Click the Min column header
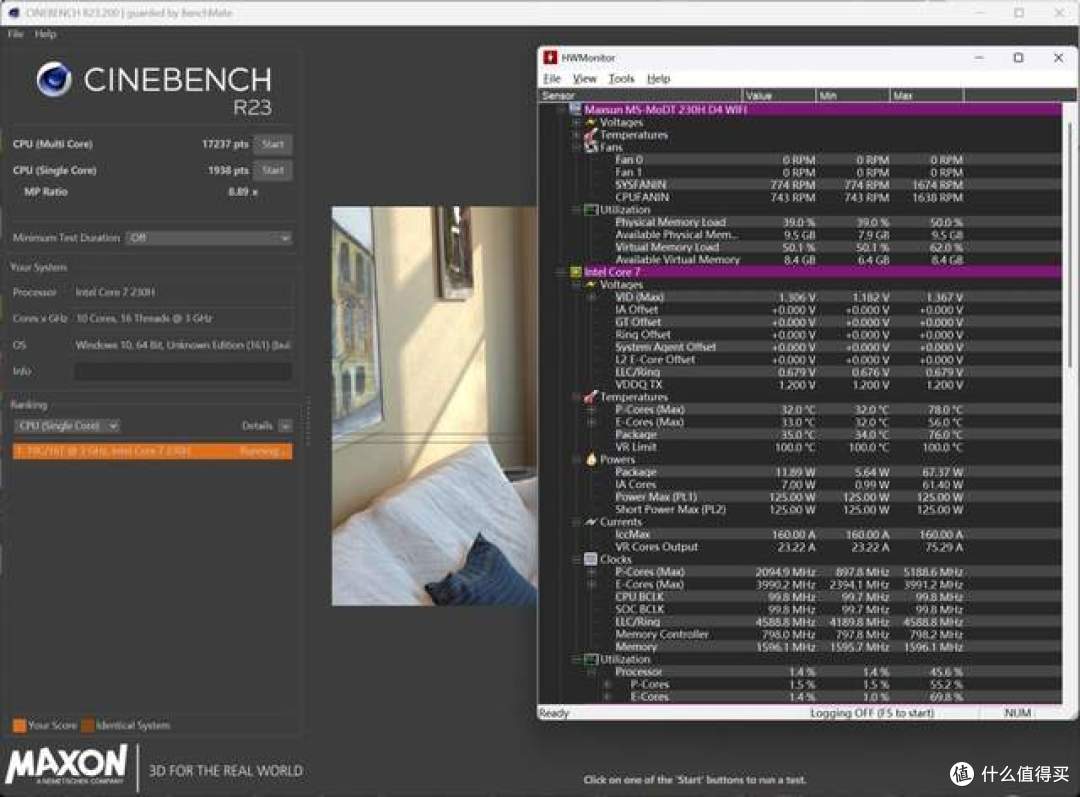Image resolution: width=1080 pixels, height=797 pixels. tap(853, 95)
